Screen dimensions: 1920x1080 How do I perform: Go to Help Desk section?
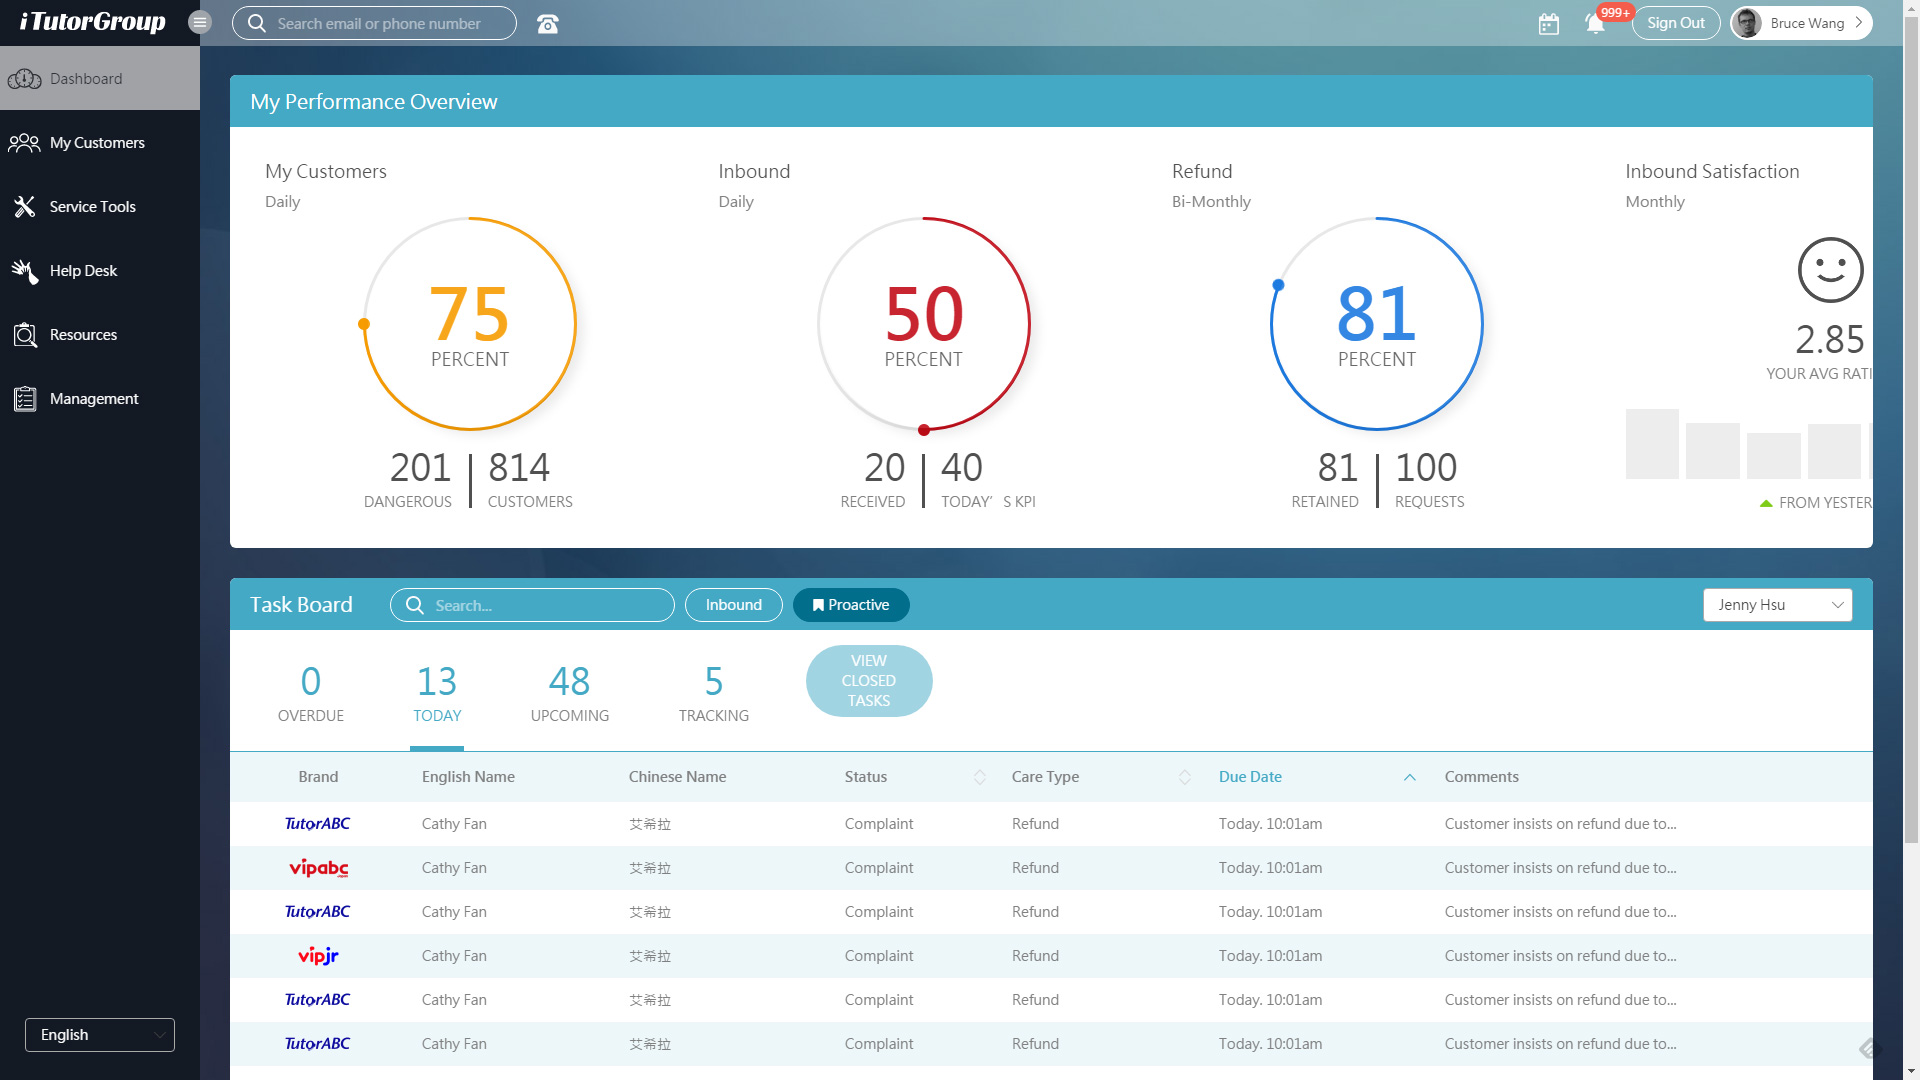[x=83, y=271]
